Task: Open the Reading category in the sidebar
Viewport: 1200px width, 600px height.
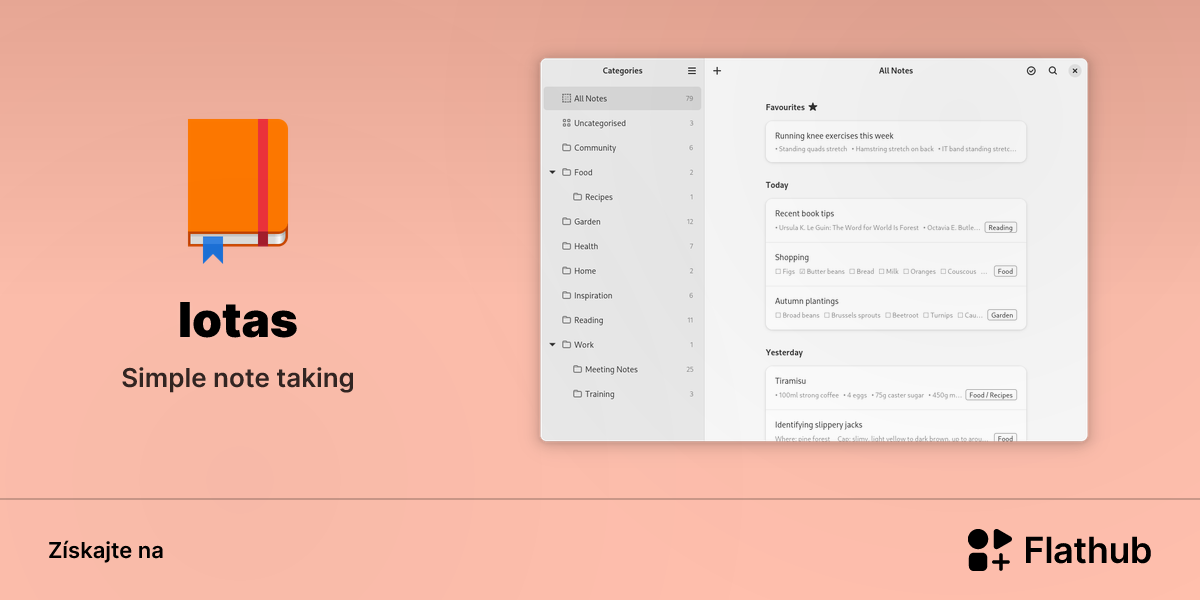Action: (x=622, y=320)
